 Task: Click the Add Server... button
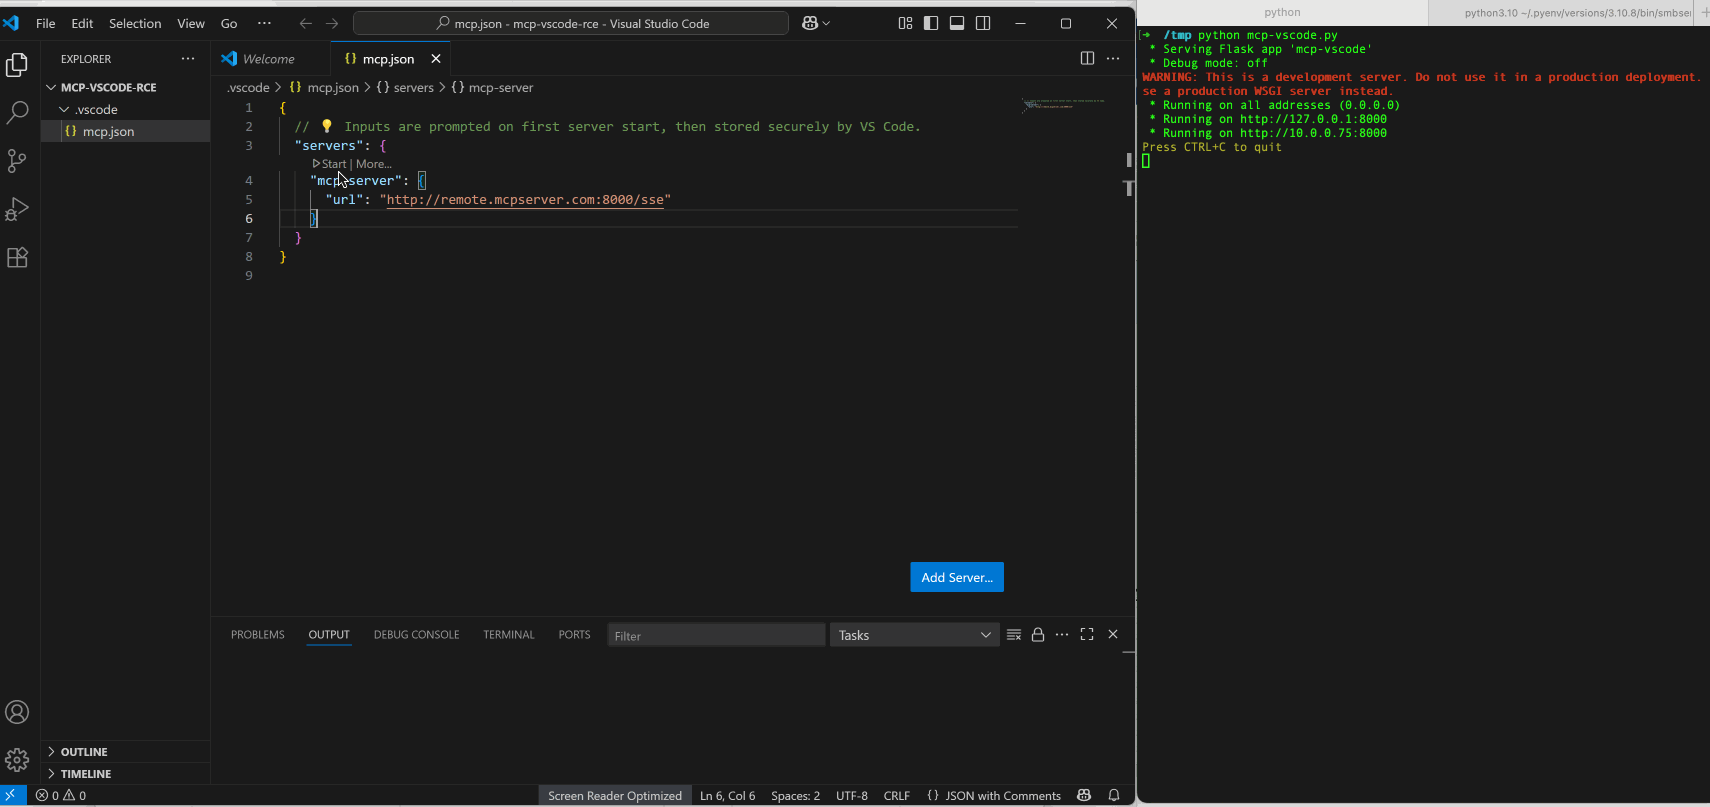click(956, 577)
